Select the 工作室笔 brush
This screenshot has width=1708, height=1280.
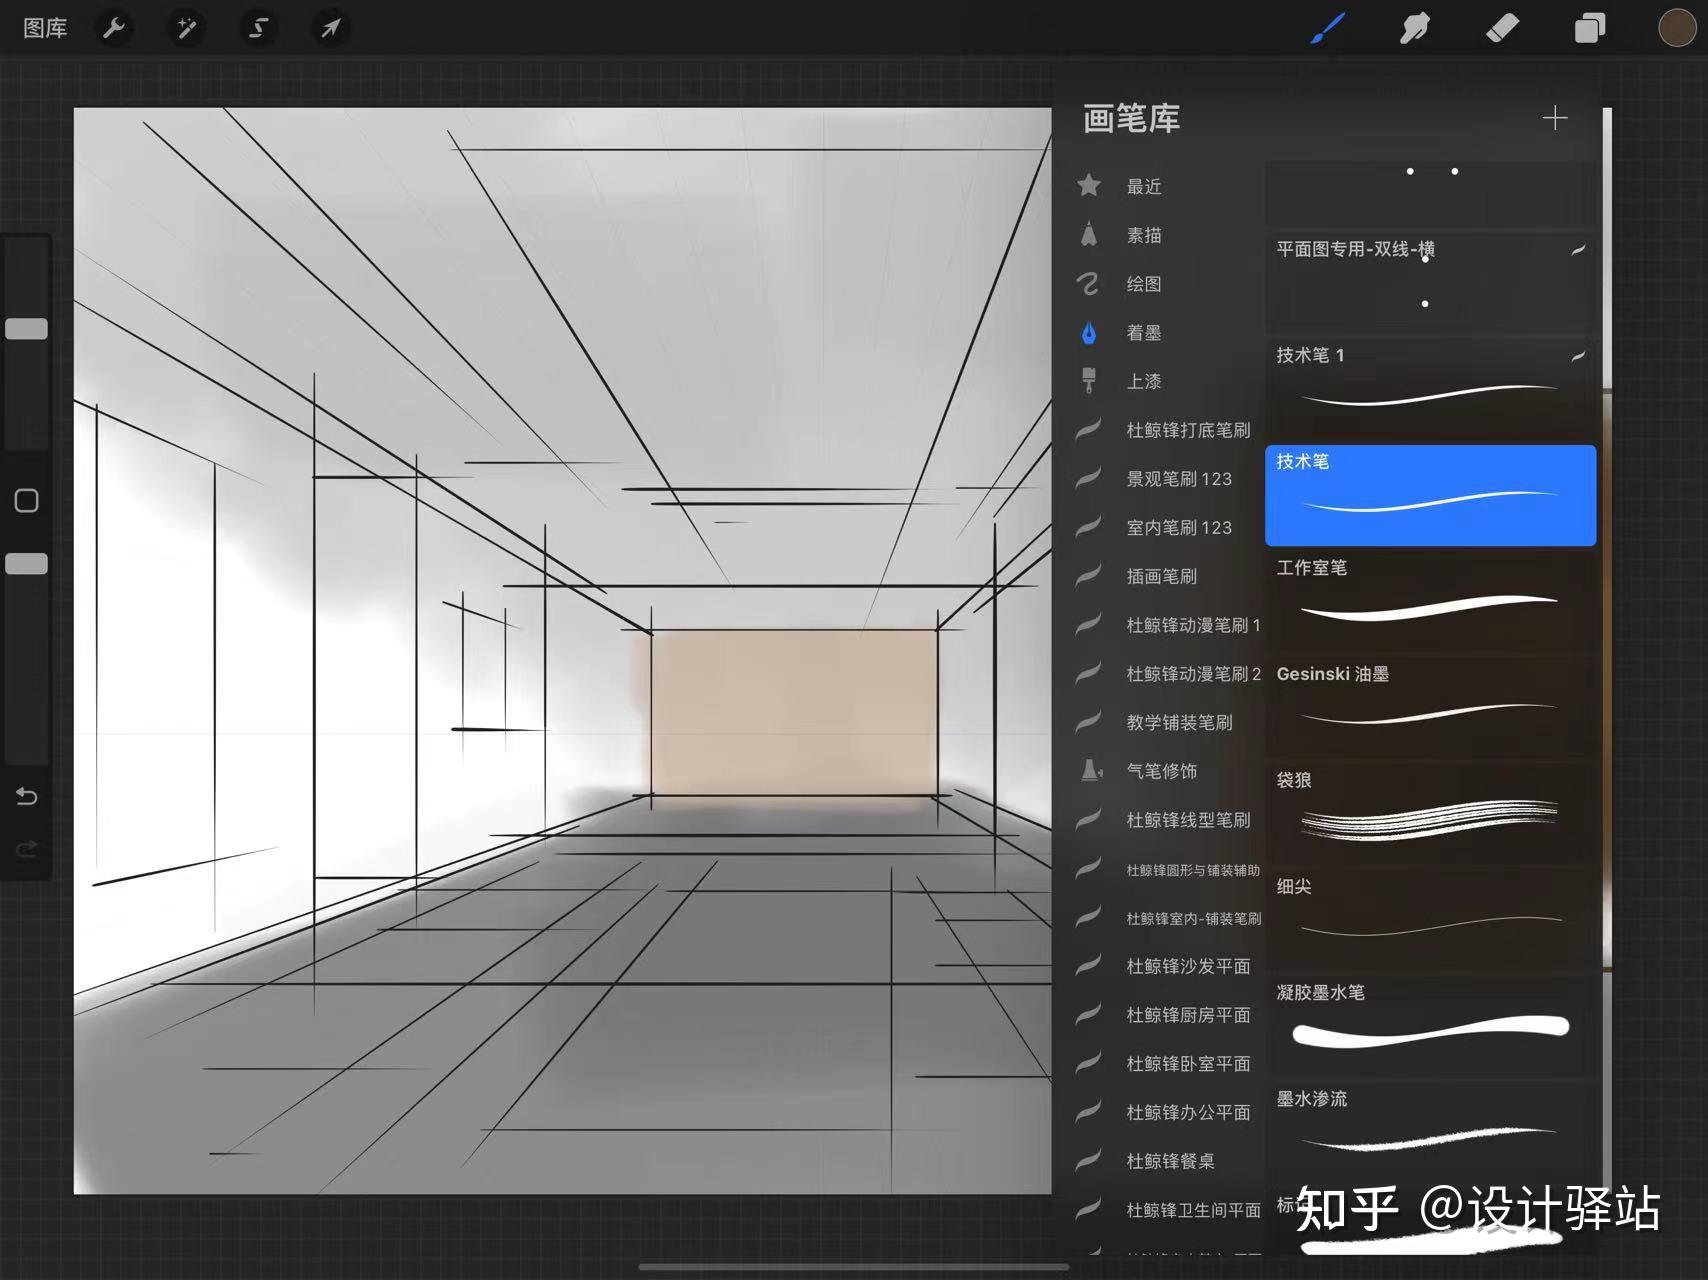[x=1430, y=601]
